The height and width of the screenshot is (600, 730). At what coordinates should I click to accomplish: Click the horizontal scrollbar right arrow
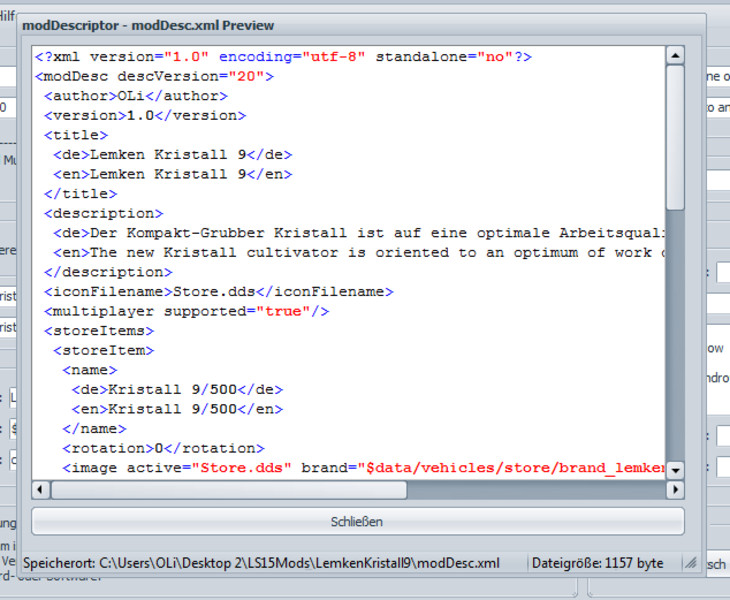(675, 490)
